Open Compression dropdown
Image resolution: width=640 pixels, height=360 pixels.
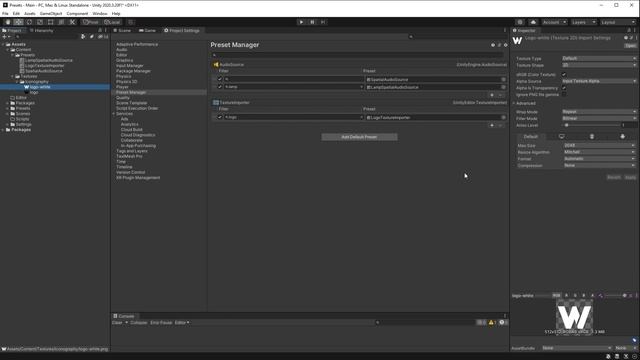click(599, 165)
